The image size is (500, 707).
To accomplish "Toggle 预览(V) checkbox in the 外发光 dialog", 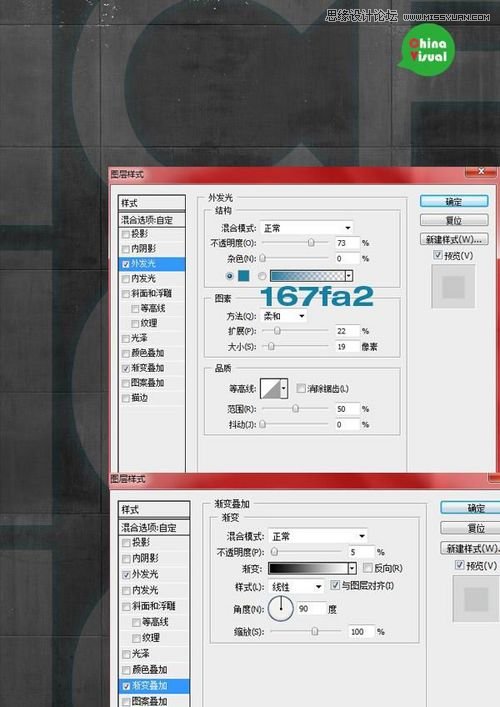I will (438, 255).
